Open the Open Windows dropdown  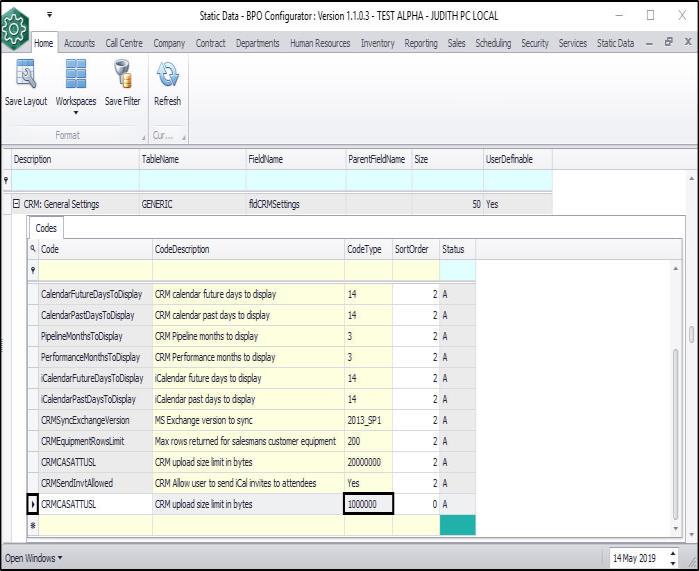click(x=34, y=556)
